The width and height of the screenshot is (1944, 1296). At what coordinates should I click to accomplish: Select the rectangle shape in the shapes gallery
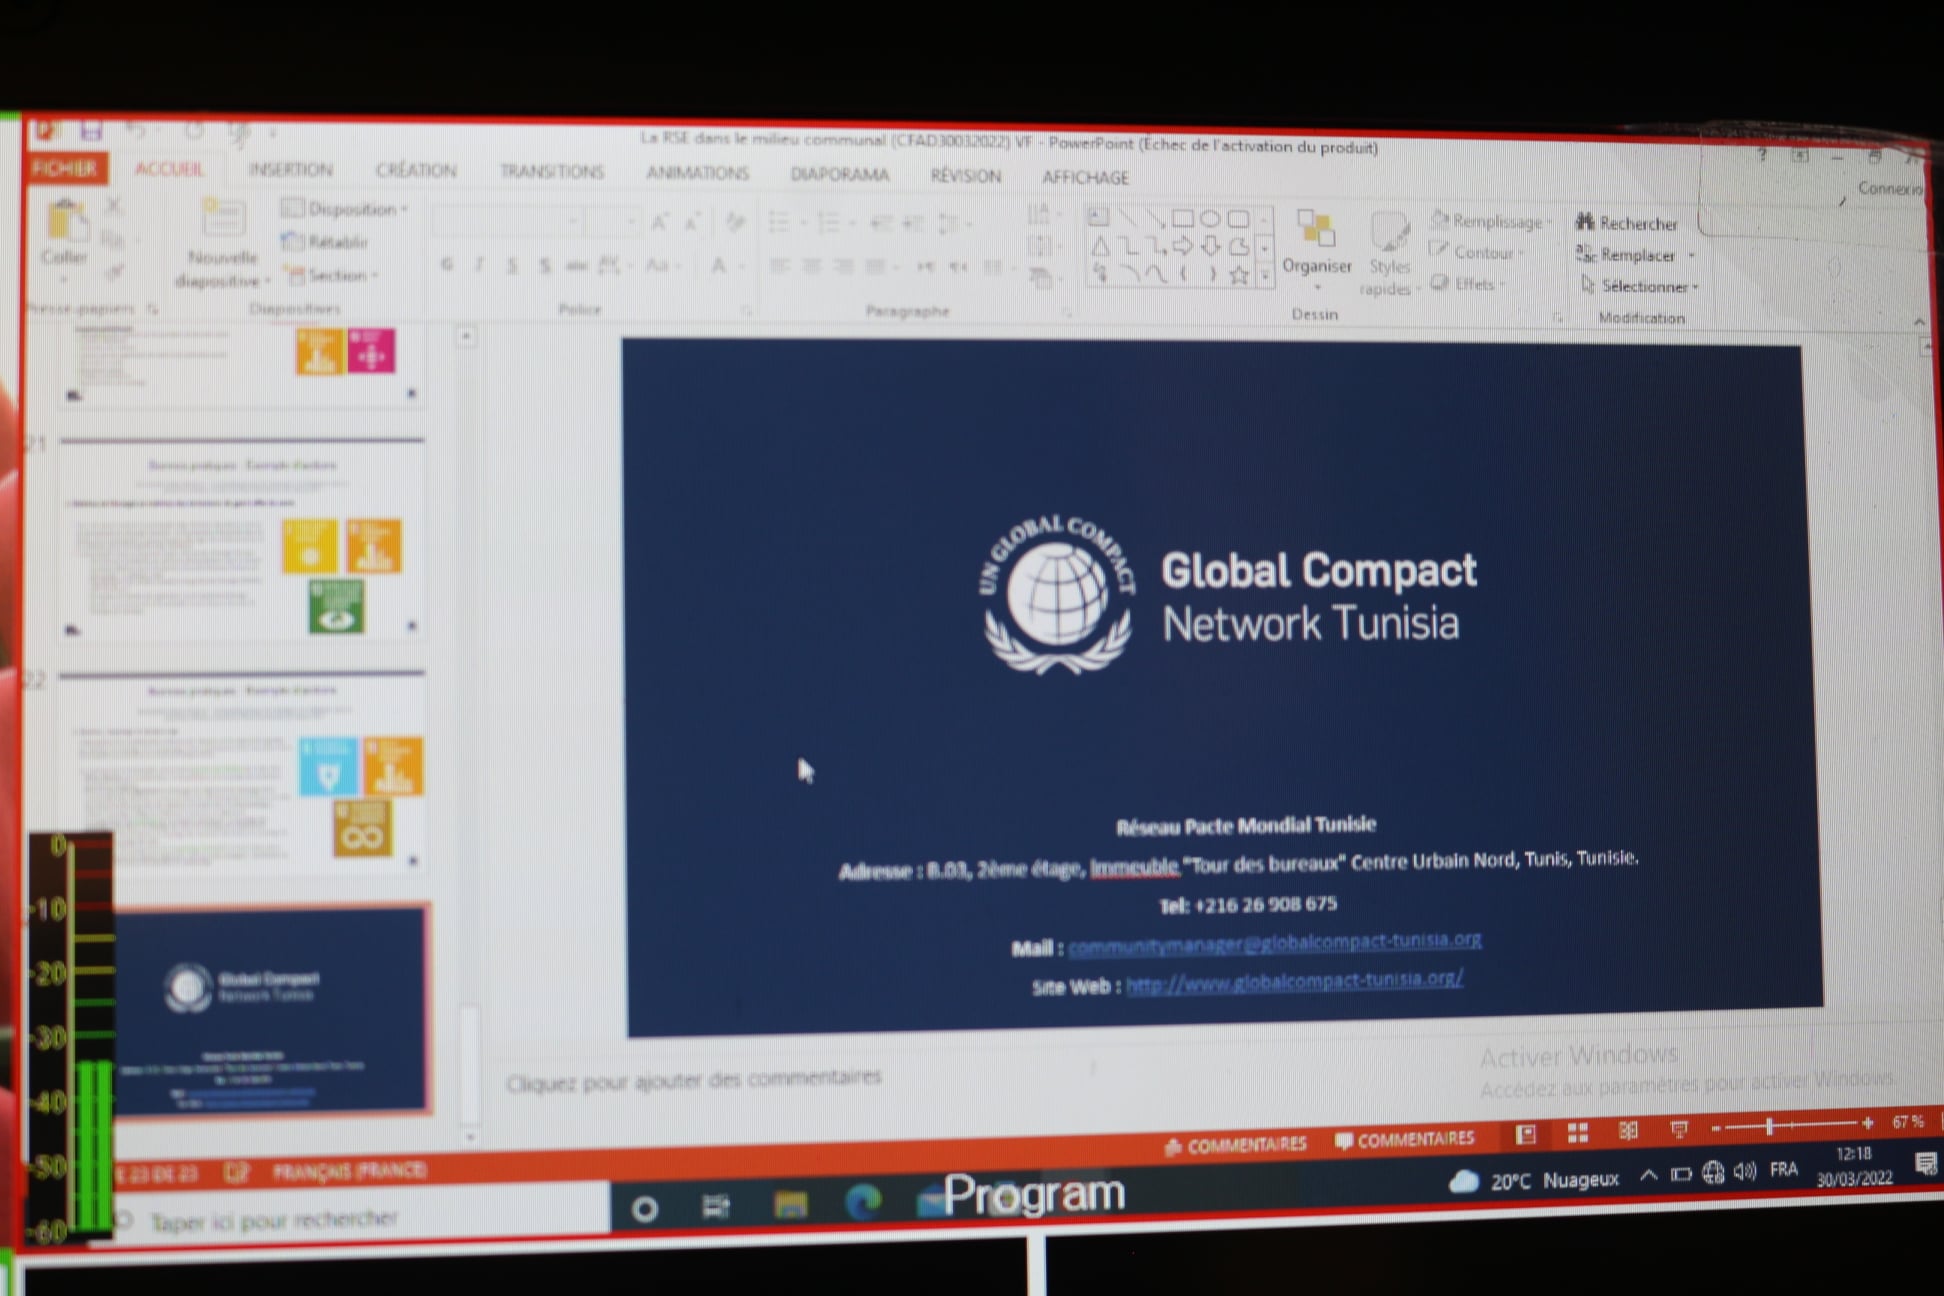click(x=1182, y=218)
